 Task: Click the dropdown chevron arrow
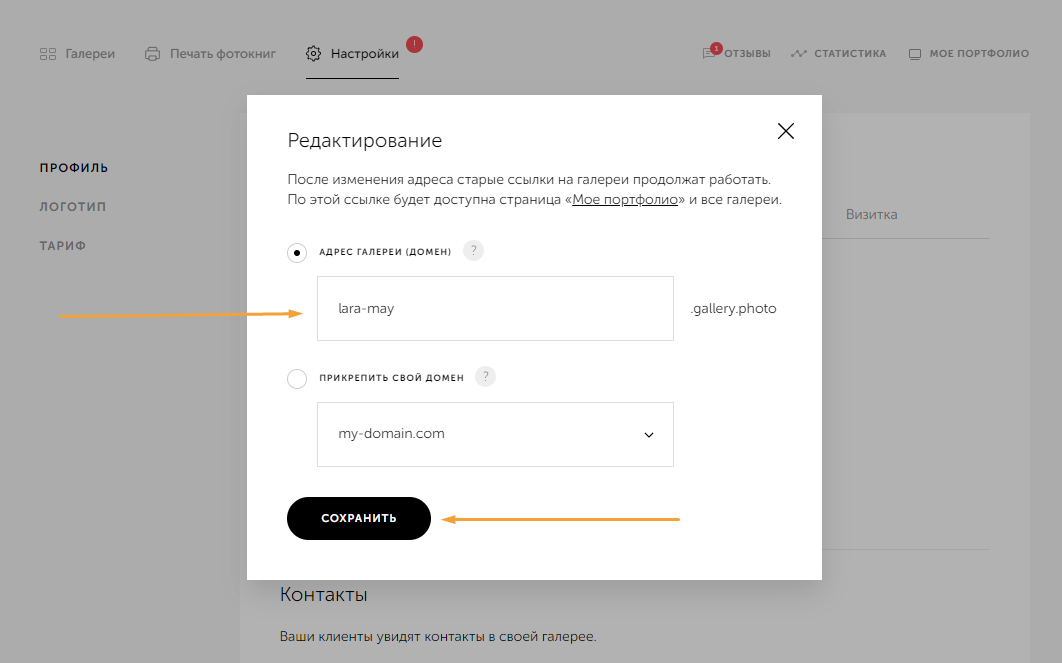(649, 435)
